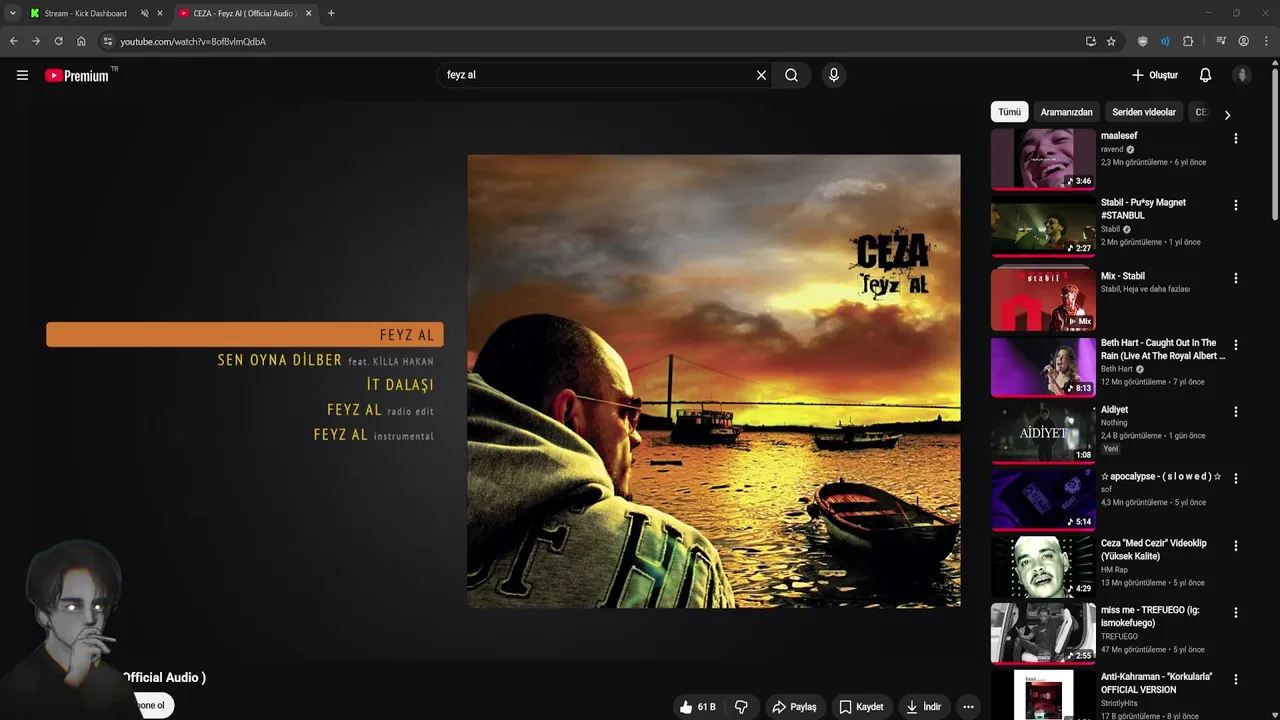The width and height of the screenshot is (1280, 720).
Task: Download the video with İndir
Action: (x=924, y=707)
